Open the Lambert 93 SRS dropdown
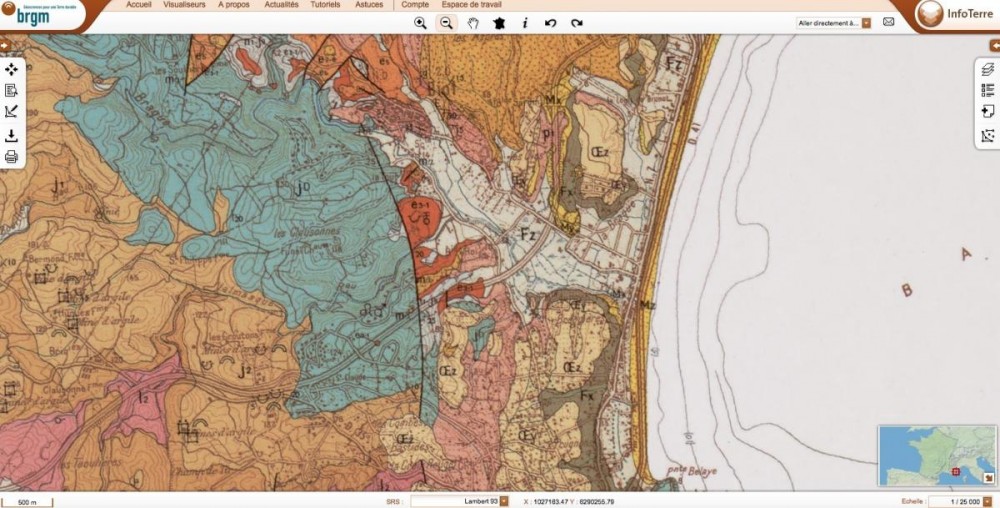 pyautogui.click(x=504, y=501)
